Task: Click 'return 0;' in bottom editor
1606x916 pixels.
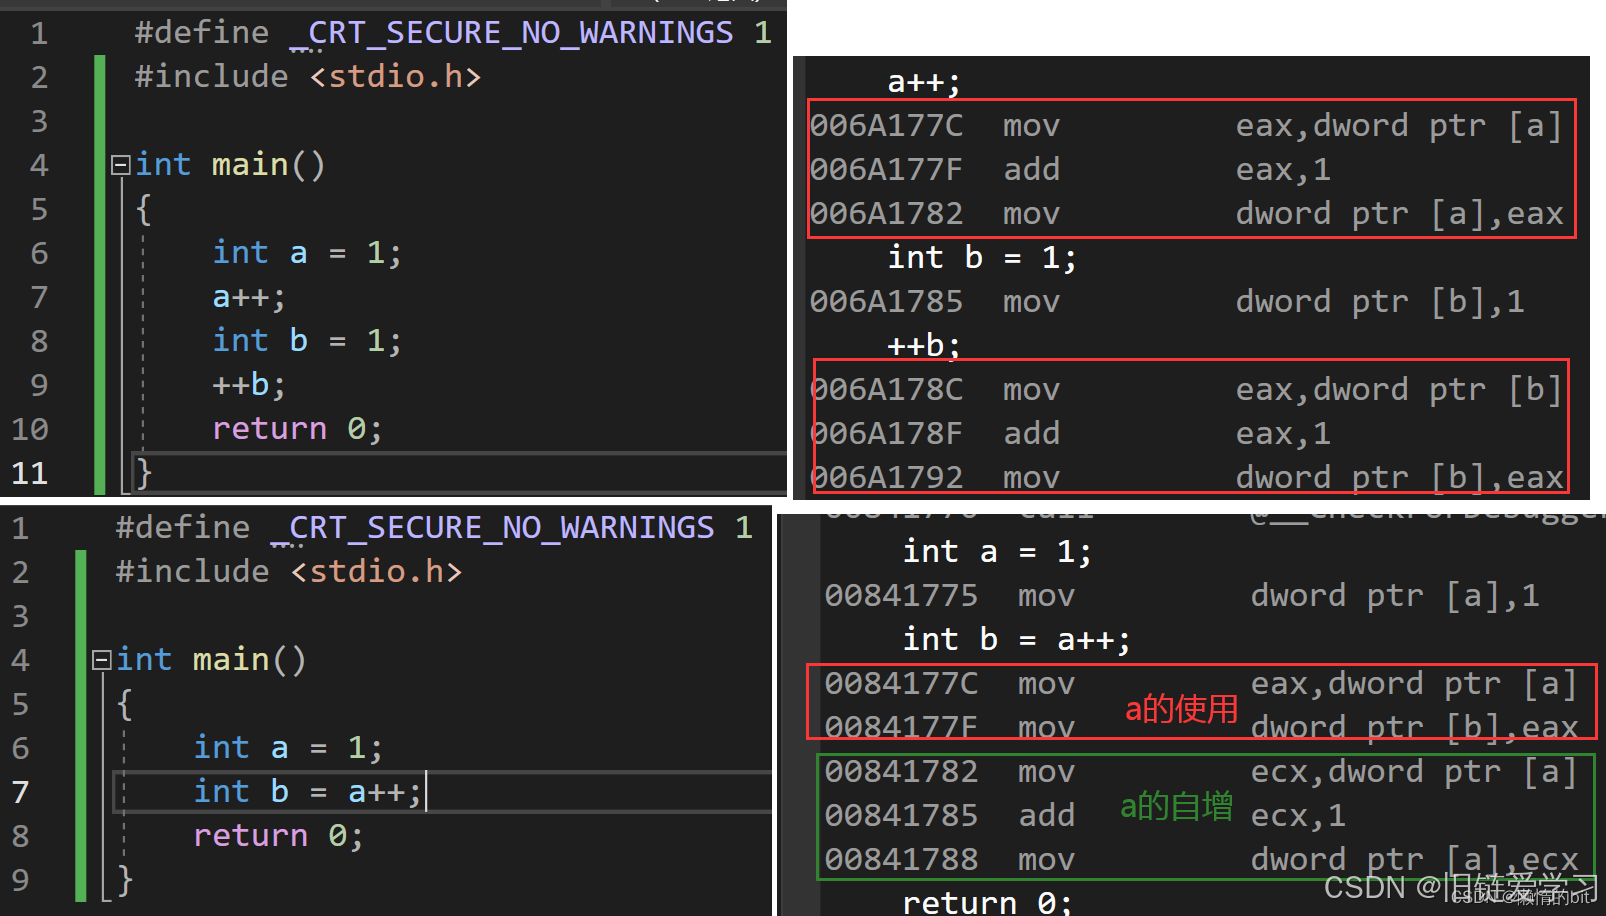Action: click(278, 836)
